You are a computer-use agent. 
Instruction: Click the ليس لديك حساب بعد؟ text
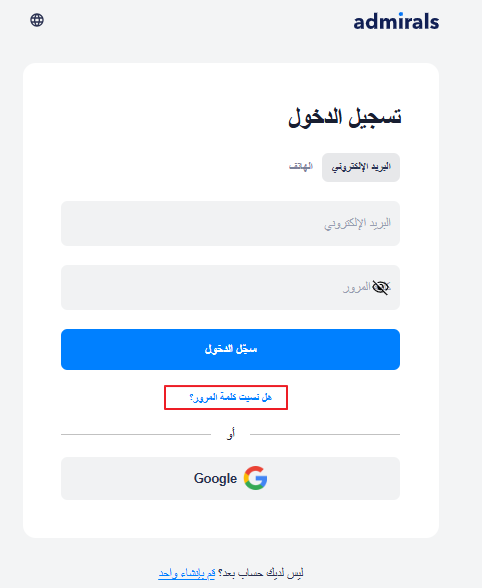click(x=260, y=573)
